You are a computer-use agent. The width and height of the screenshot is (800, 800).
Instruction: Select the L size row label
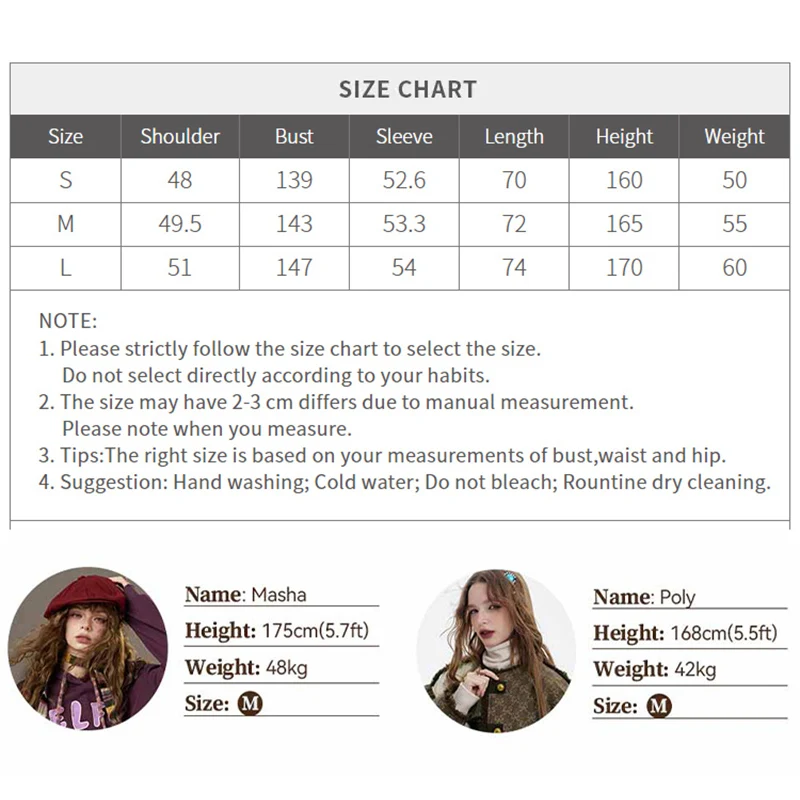pos(66,268)
